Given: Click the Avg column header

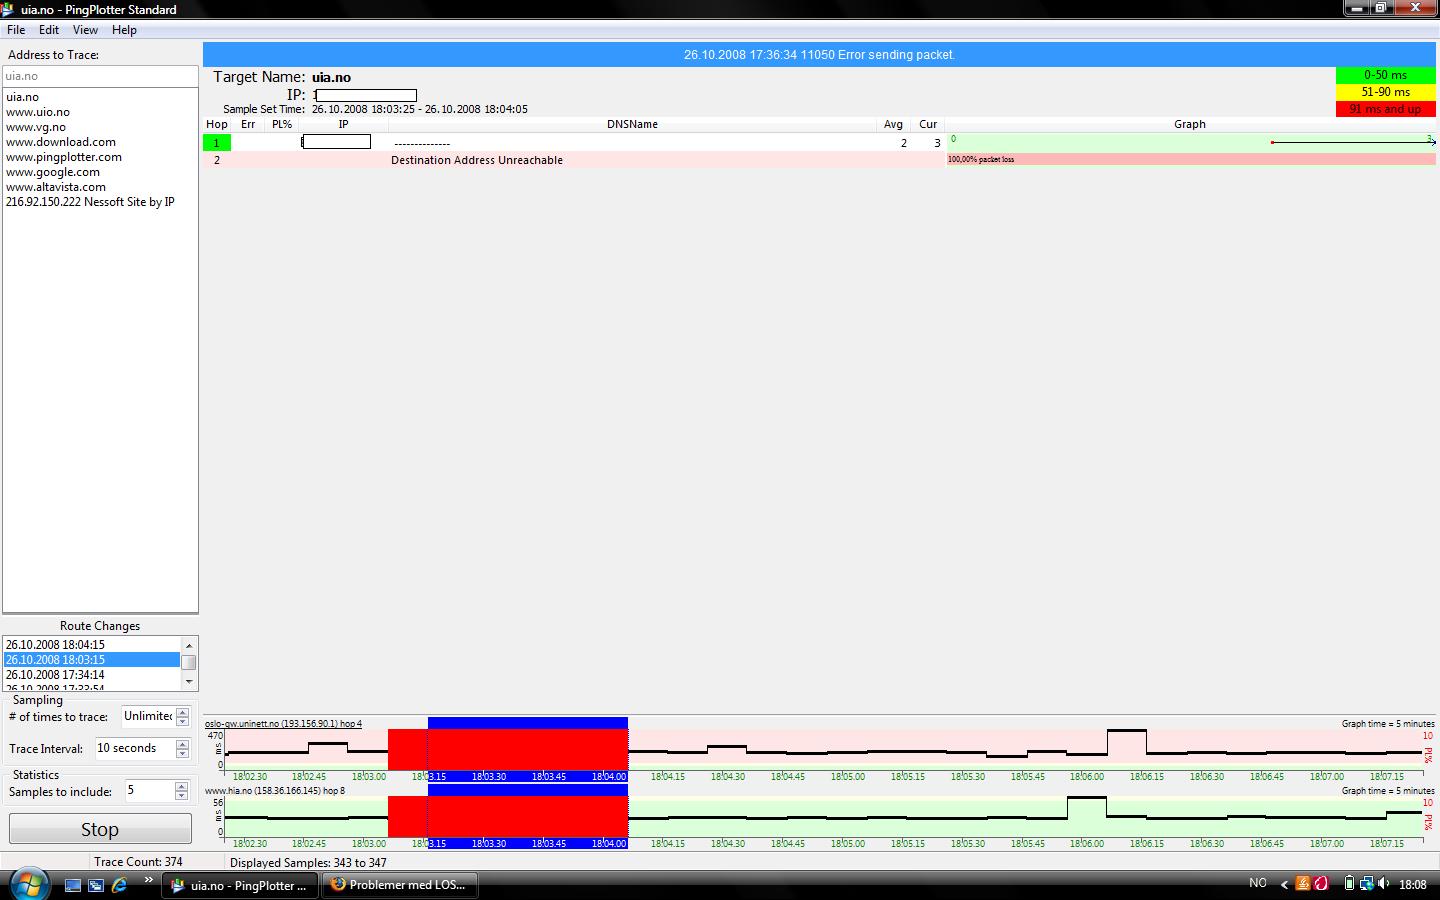Looking at the screenshot, I should (x=893, y=125).
